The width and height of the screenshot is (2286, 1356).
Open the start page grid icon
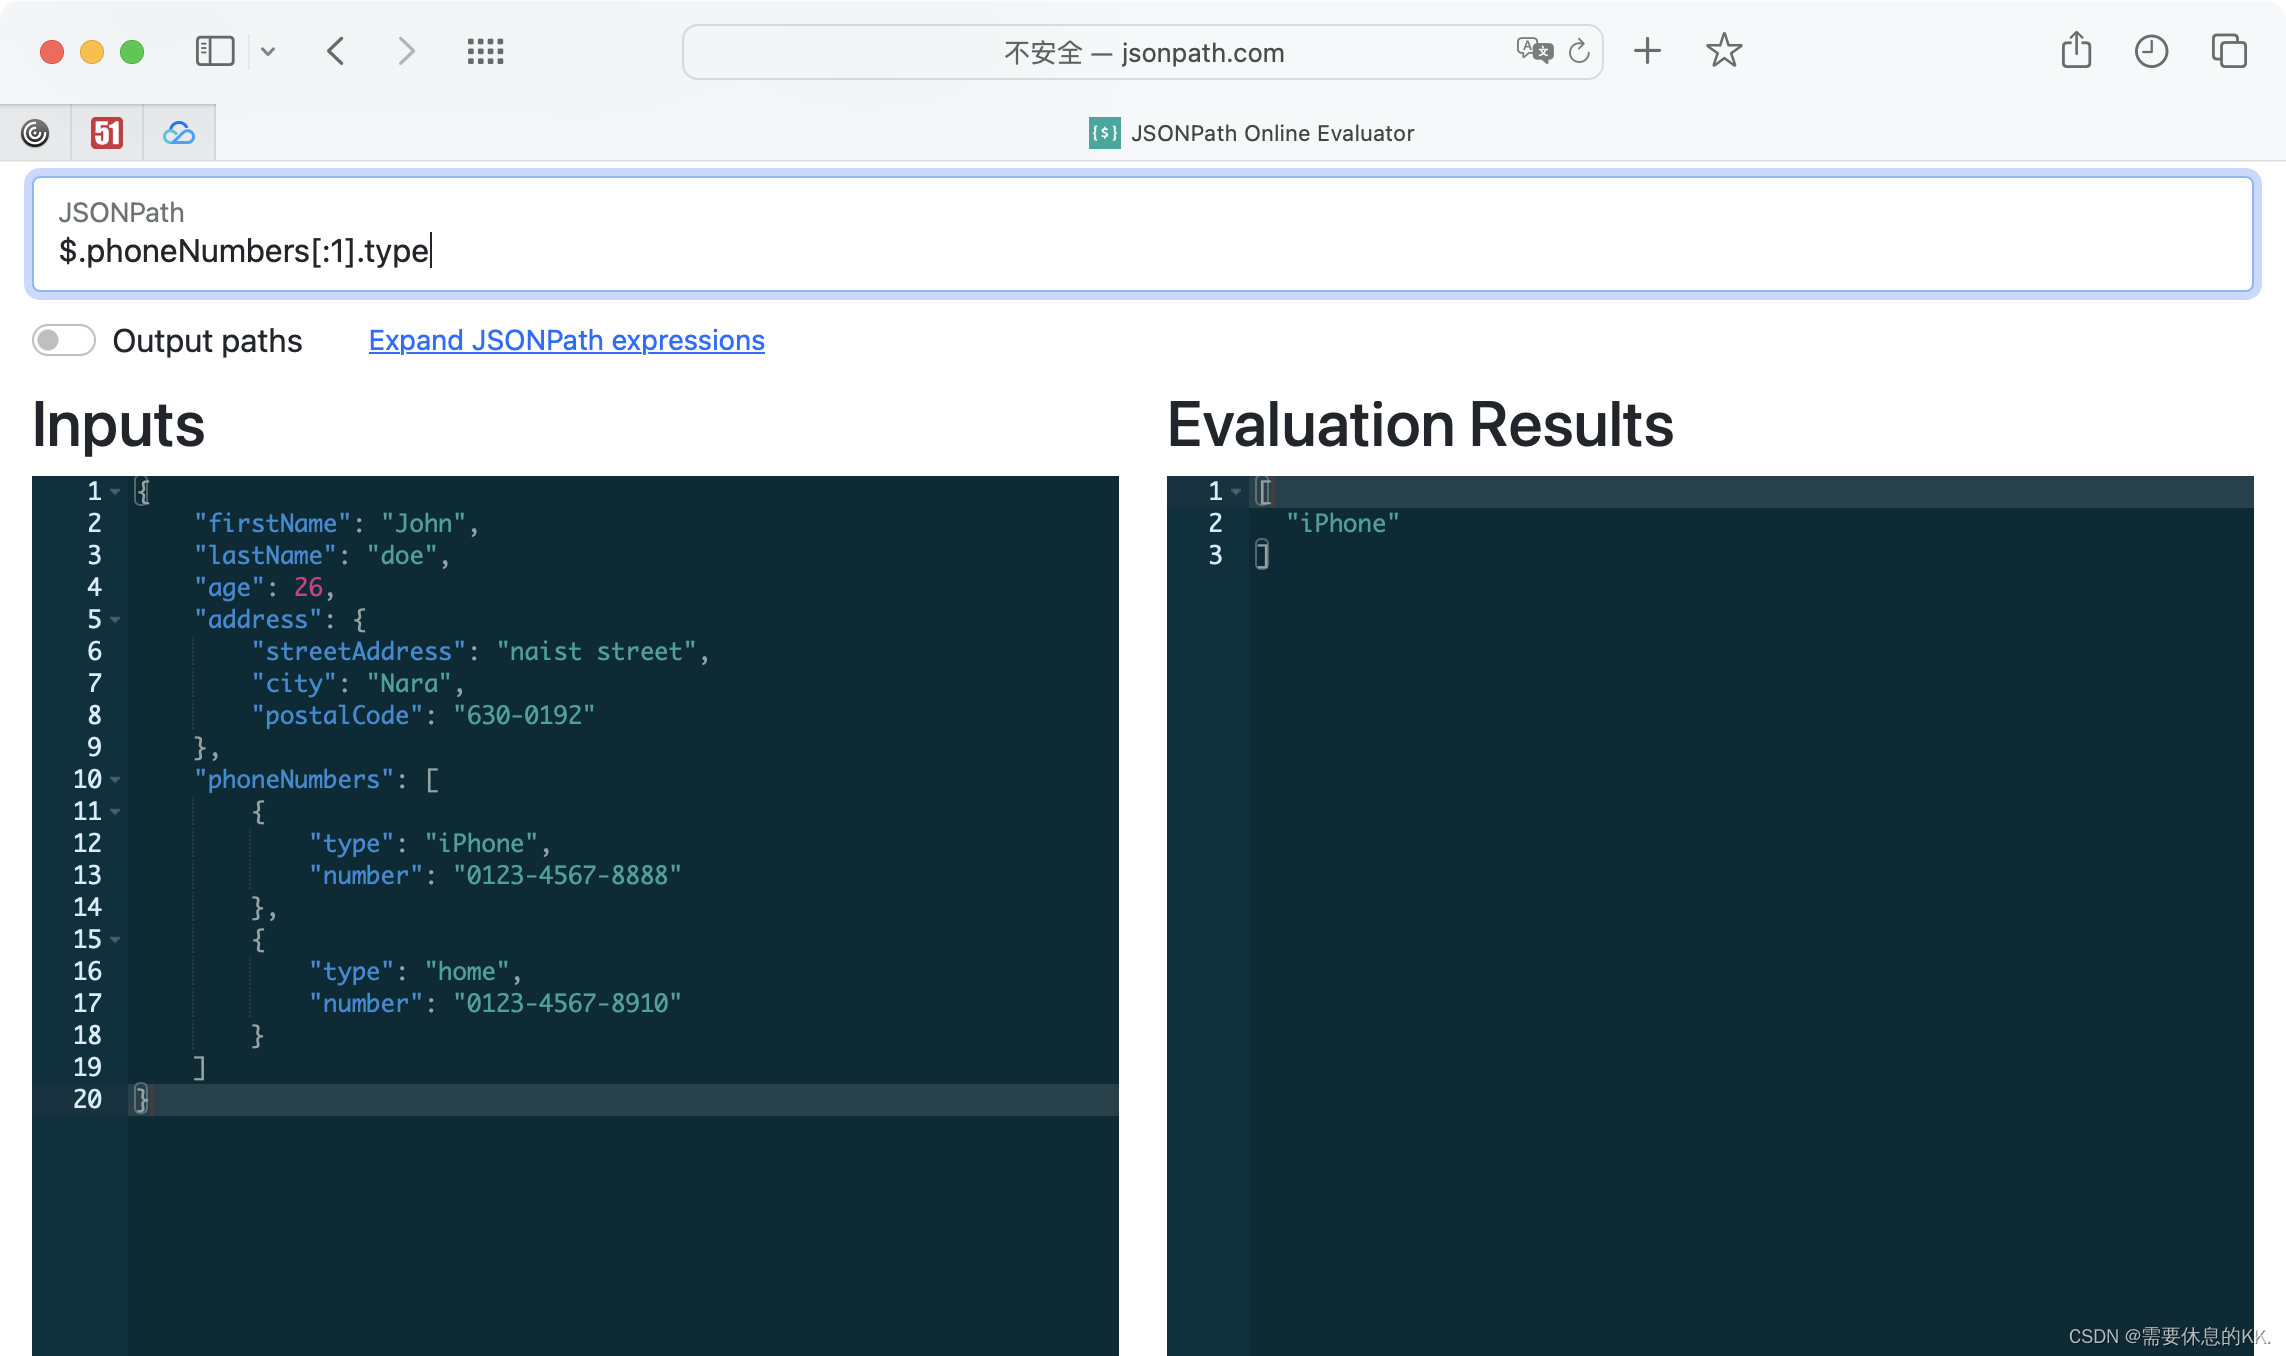[485, 51]
